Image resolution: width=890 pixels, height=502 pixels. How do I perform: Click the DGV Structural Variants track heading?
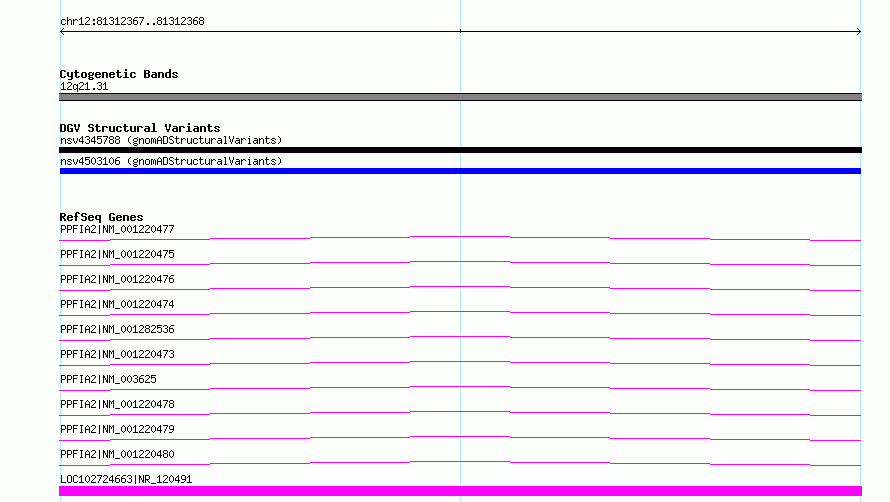click(x=140, y=128)
